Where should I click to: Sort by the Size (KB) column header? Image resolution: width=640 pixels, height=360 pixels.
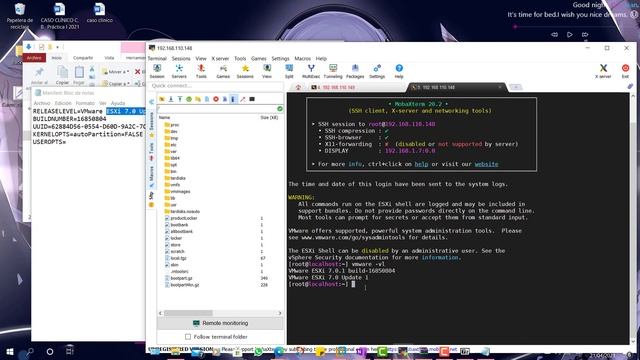(269, 118)
